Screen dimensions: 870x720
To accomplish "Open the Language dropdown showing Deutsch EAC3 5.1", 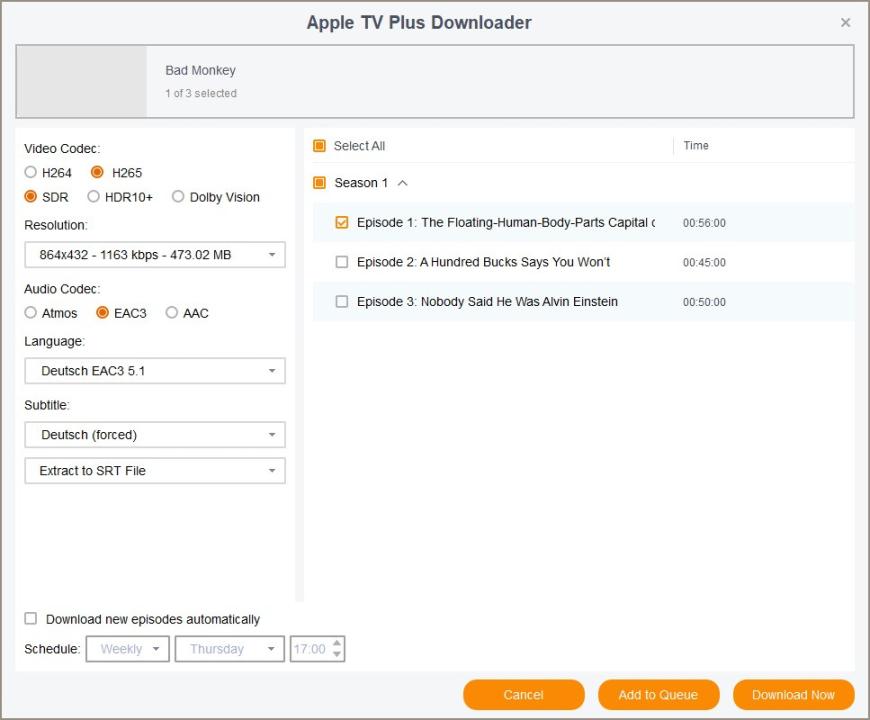I will point(155,371).
